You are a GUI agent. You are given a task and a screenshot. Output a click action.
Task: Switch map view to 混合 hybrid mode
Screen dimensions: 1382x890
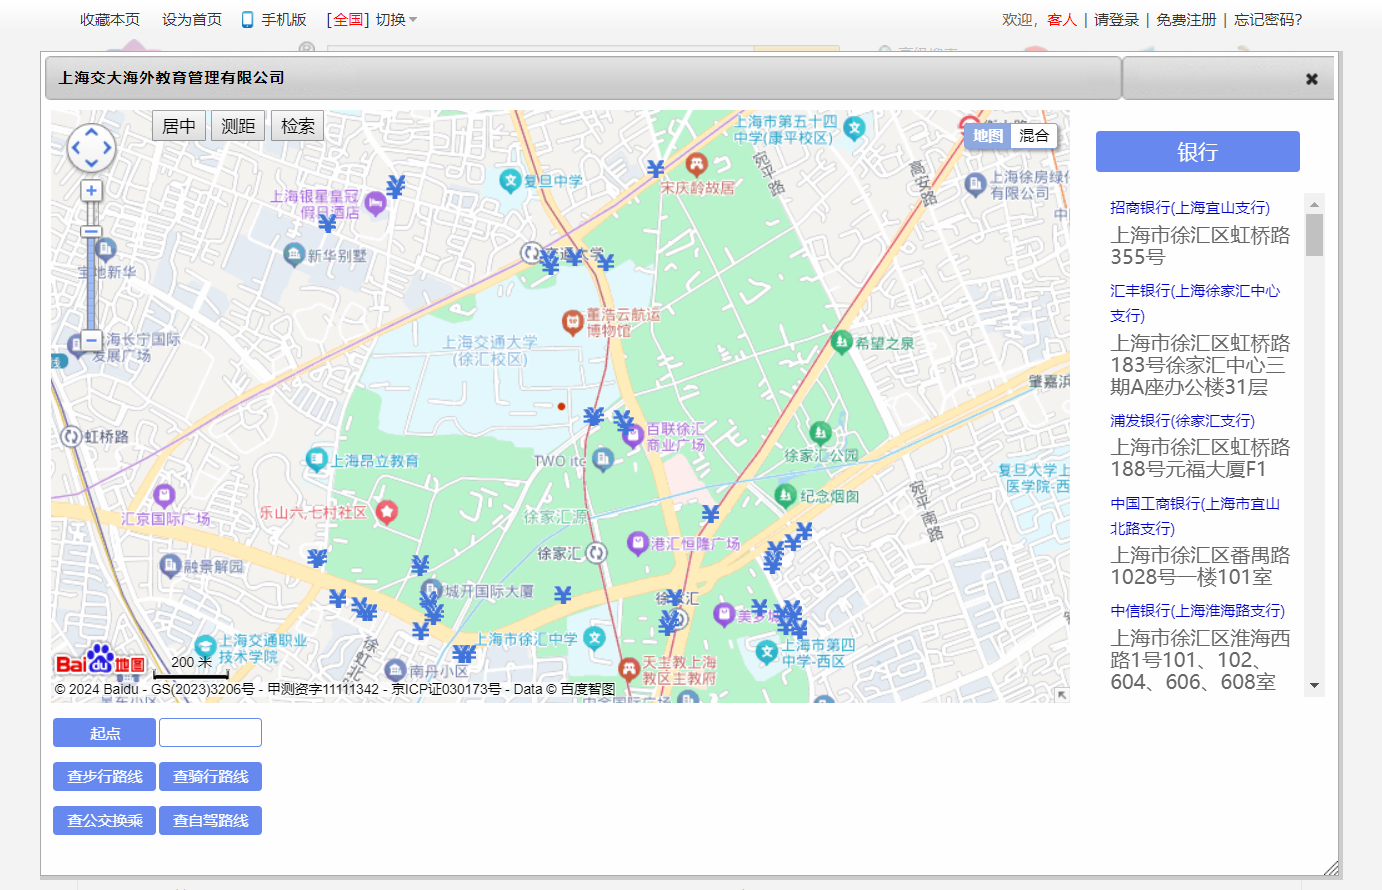click(x=1034, y=136)
